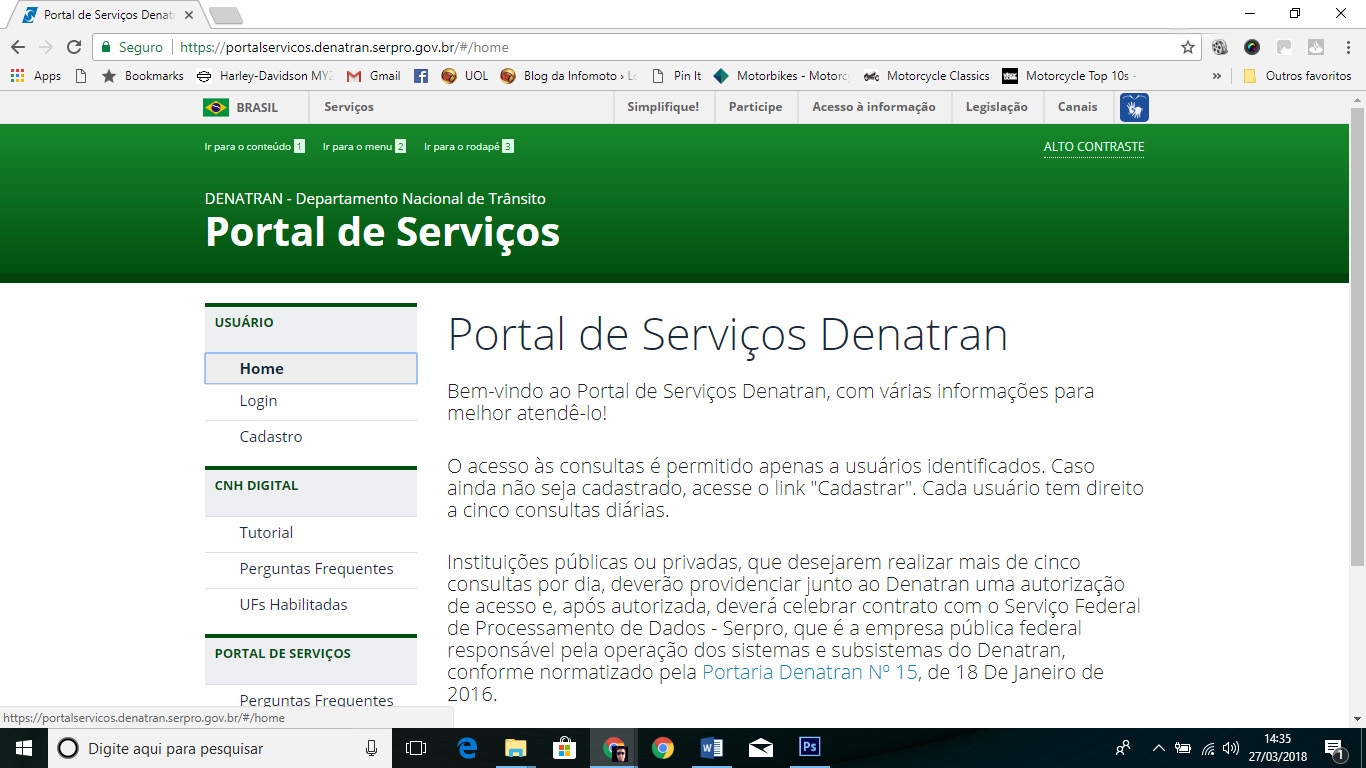The width and height of the screenshot is (1366, 768).
Task: Expand the bookmarks overflow chevron
Action: [1216, 75]
